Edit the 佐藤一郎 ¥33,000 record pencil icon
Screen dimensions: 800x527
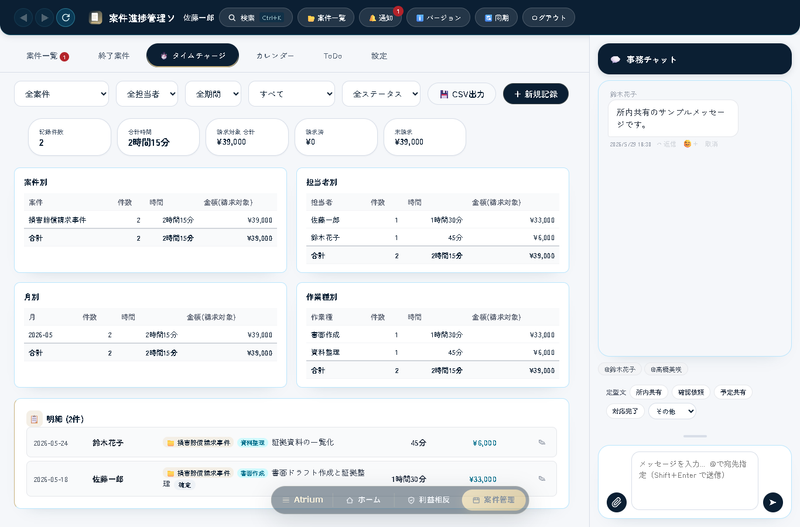pos(542,479)
